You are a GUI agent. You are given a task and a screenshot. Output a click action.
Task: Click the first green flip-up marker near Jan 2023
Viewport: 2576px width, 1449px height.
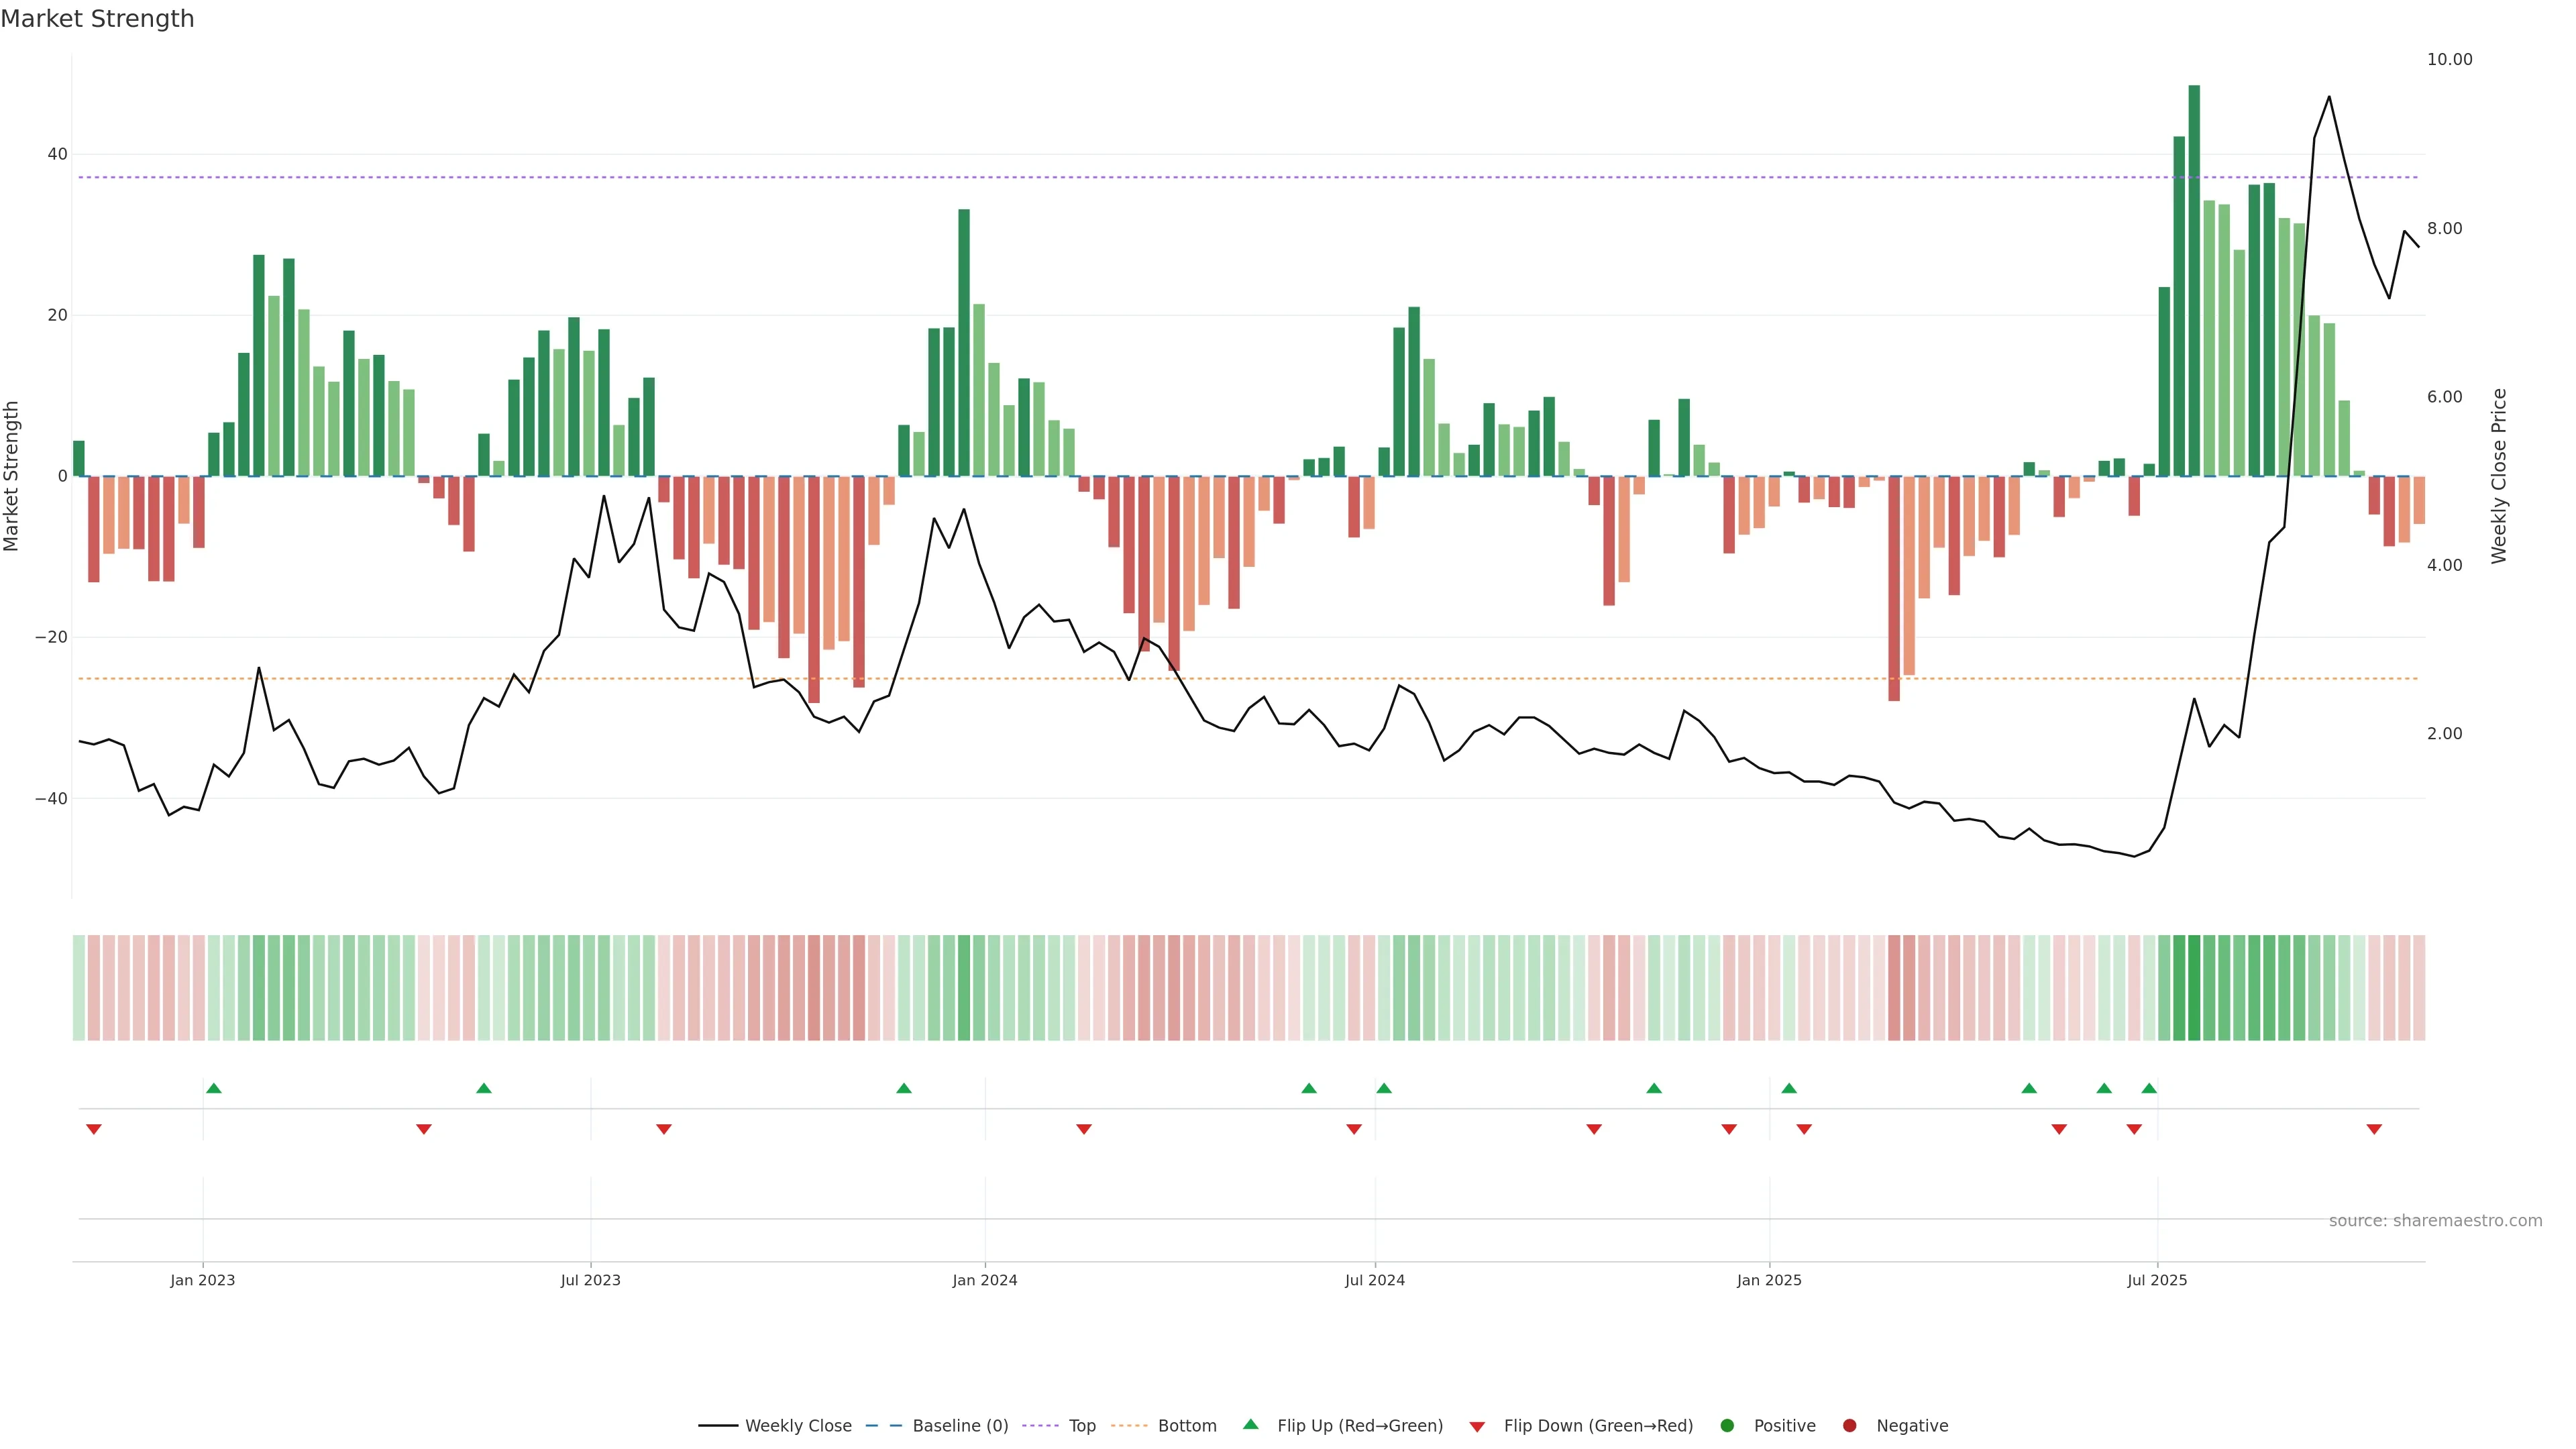213,1088
